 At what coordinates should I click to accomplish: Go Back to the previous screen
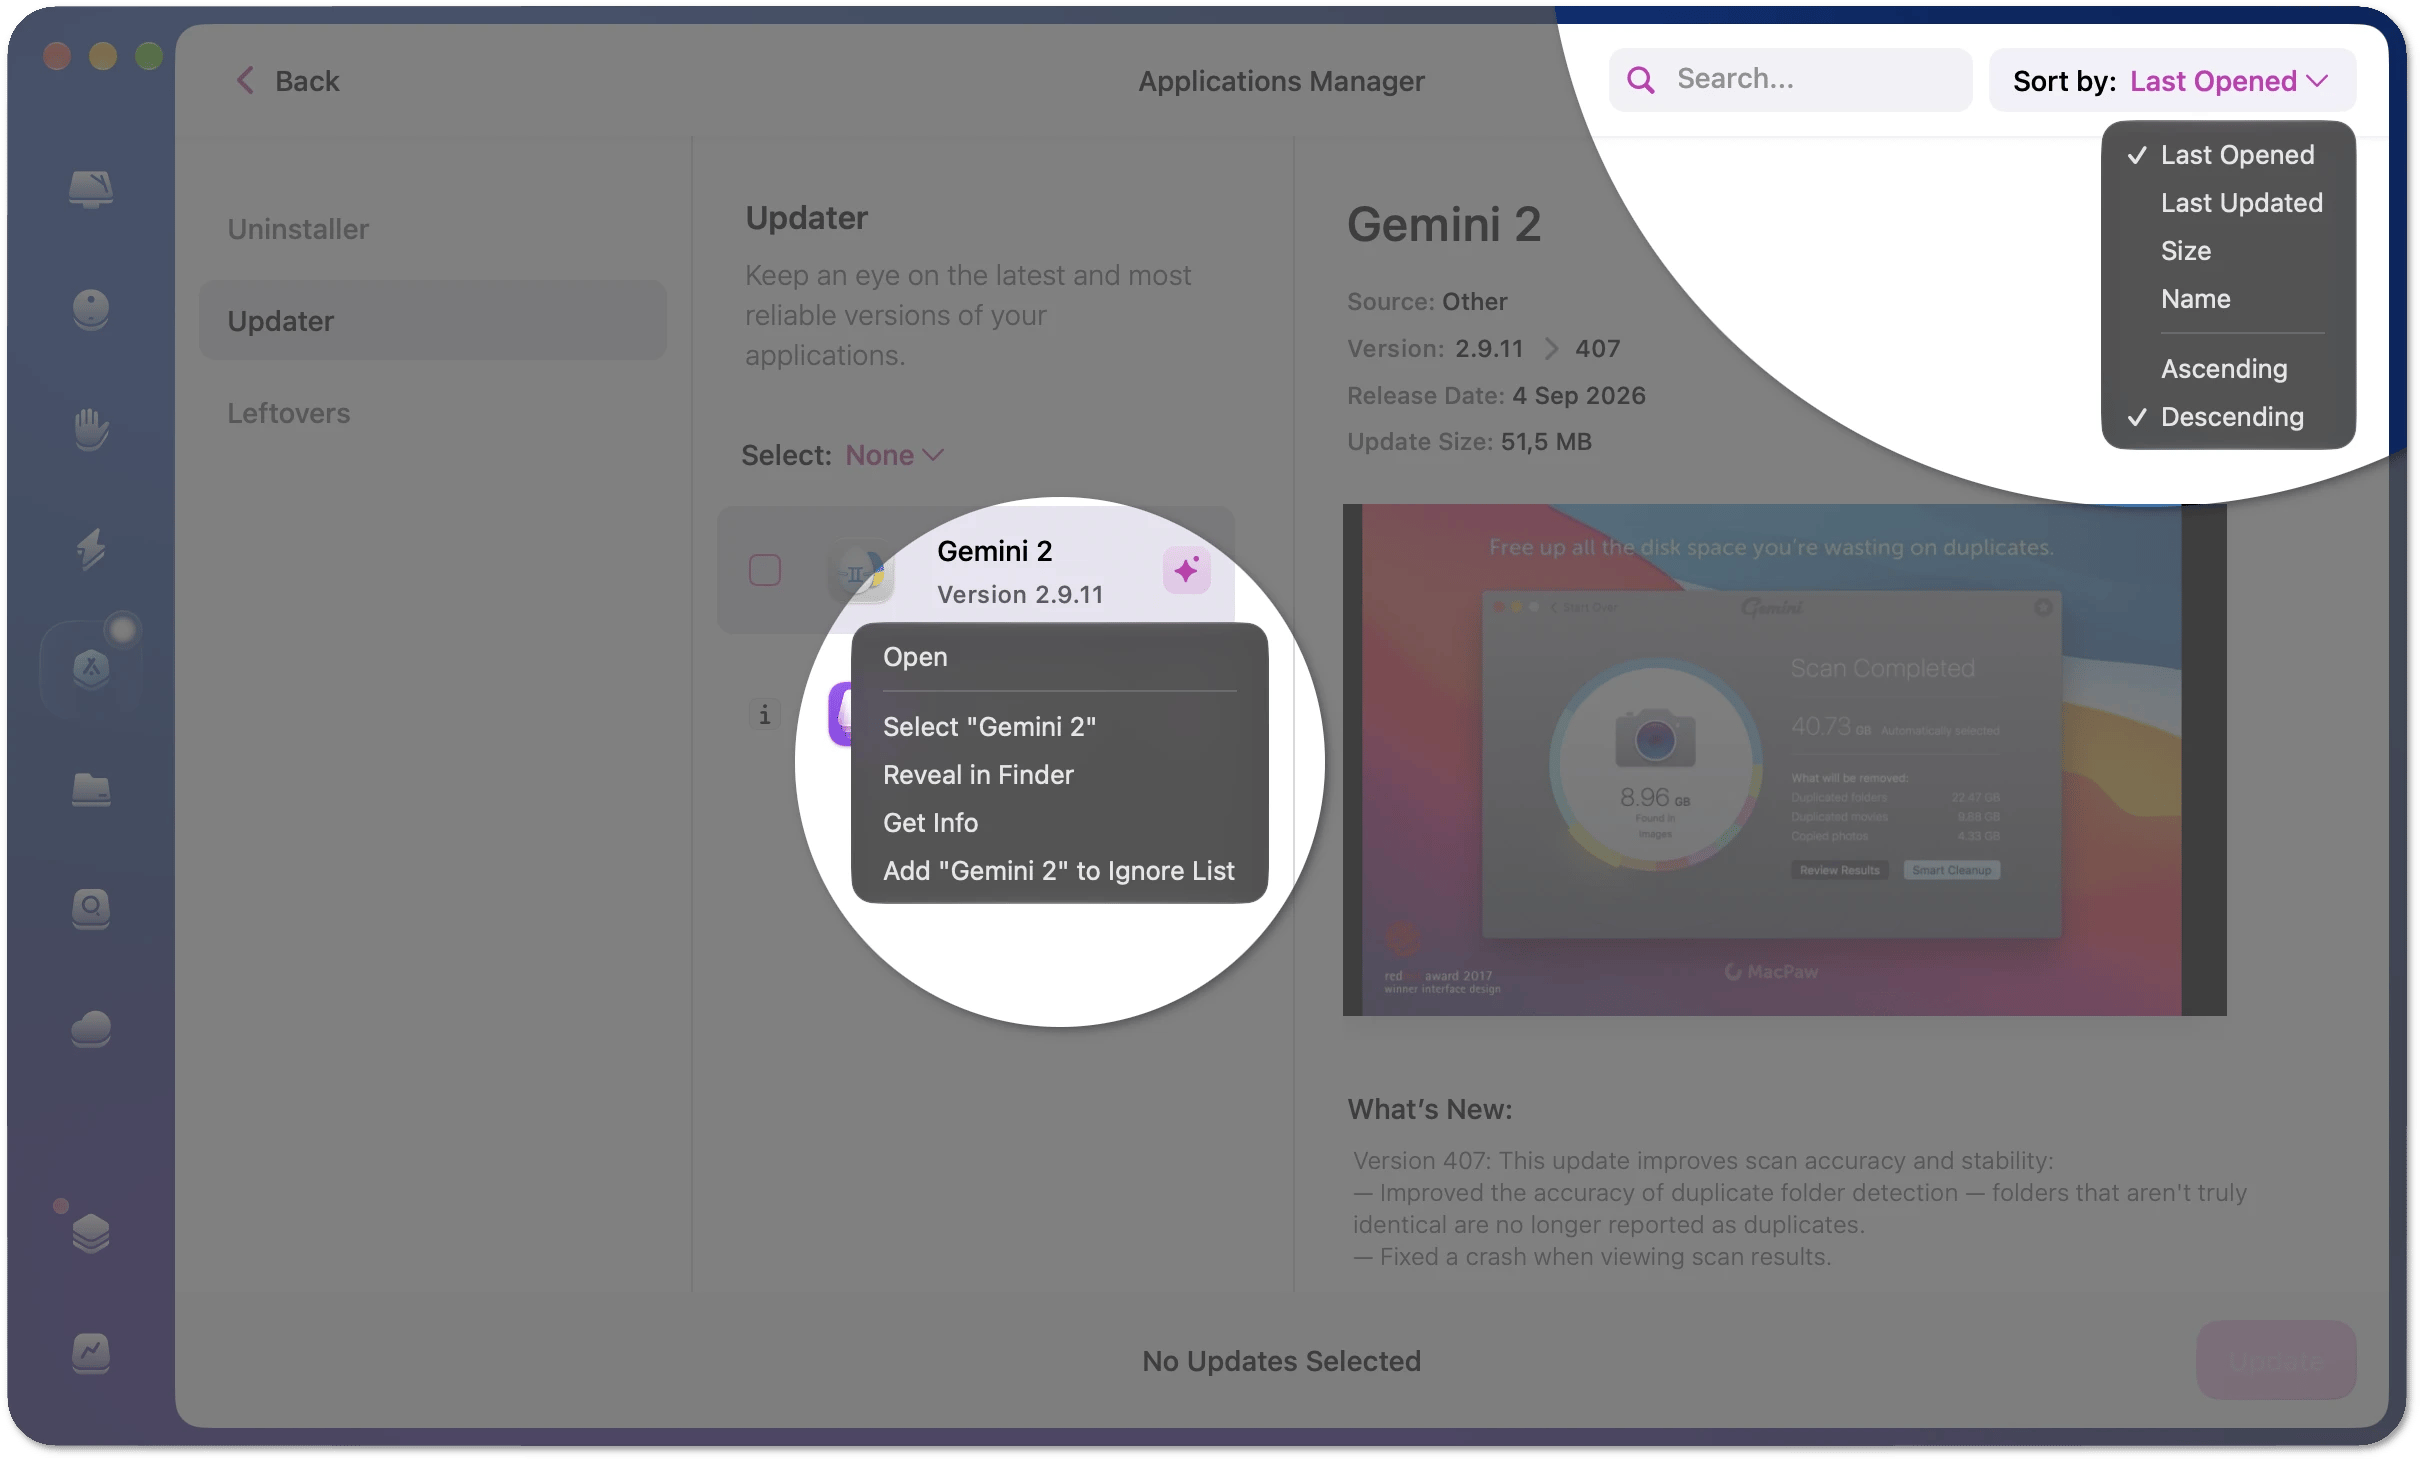coord(288,81)
